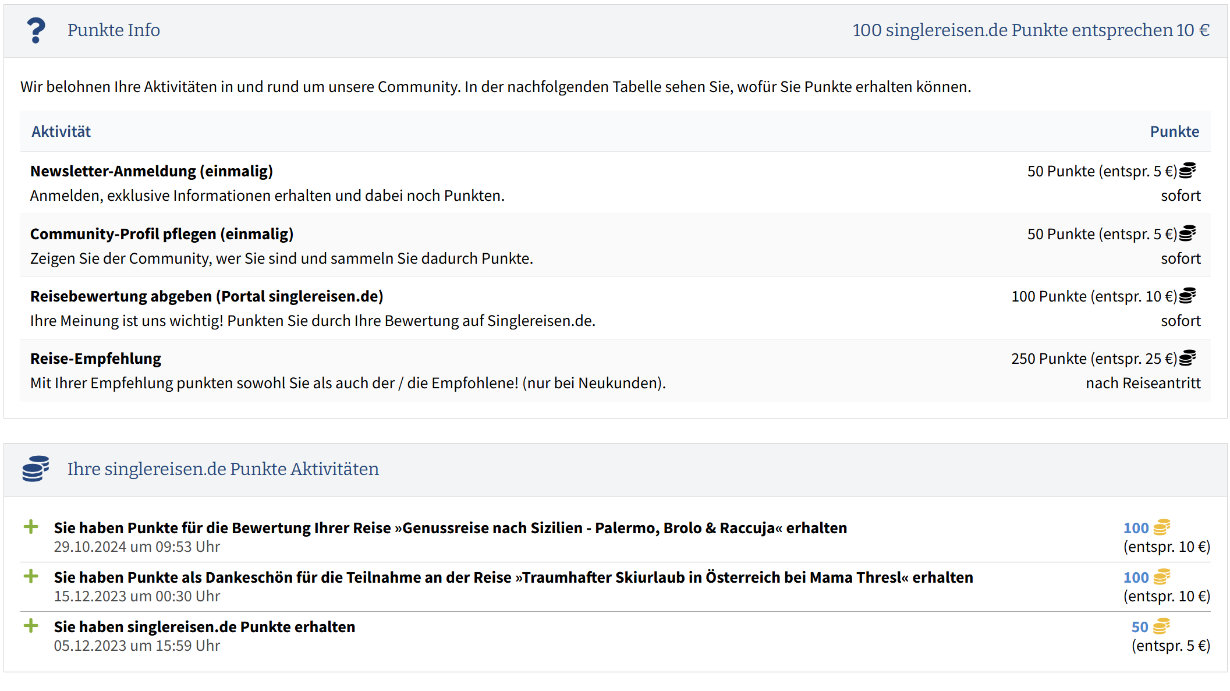Click the 'Reise-Empfehlung' title
Screen dimensions: 1230x691
[95, 358]
